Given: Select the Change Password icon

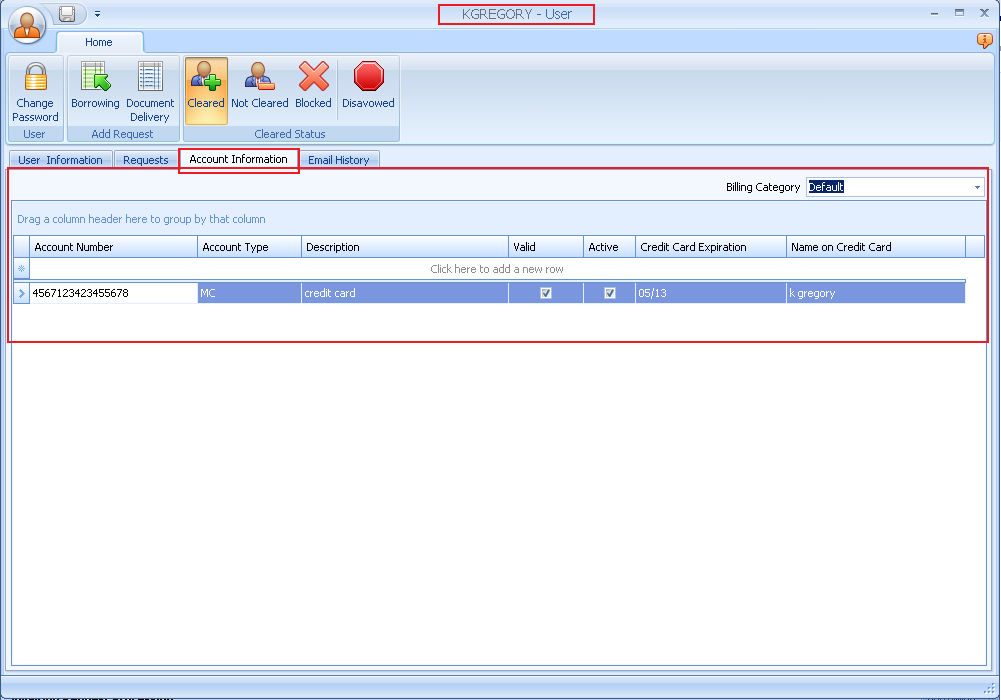Looking at the screenshot, I should coord(35,88).
